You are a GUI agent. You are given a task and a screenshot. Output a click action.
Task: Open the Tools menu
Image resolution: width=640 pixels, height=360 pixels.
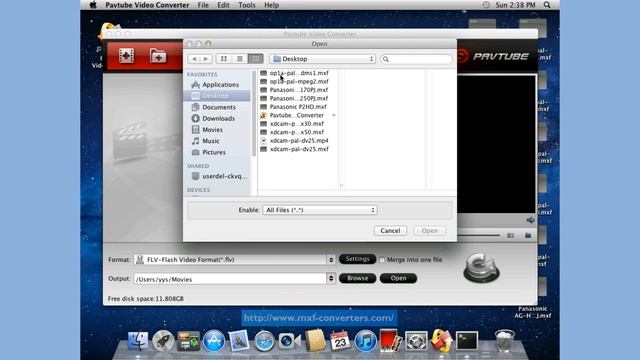[247, 5]
